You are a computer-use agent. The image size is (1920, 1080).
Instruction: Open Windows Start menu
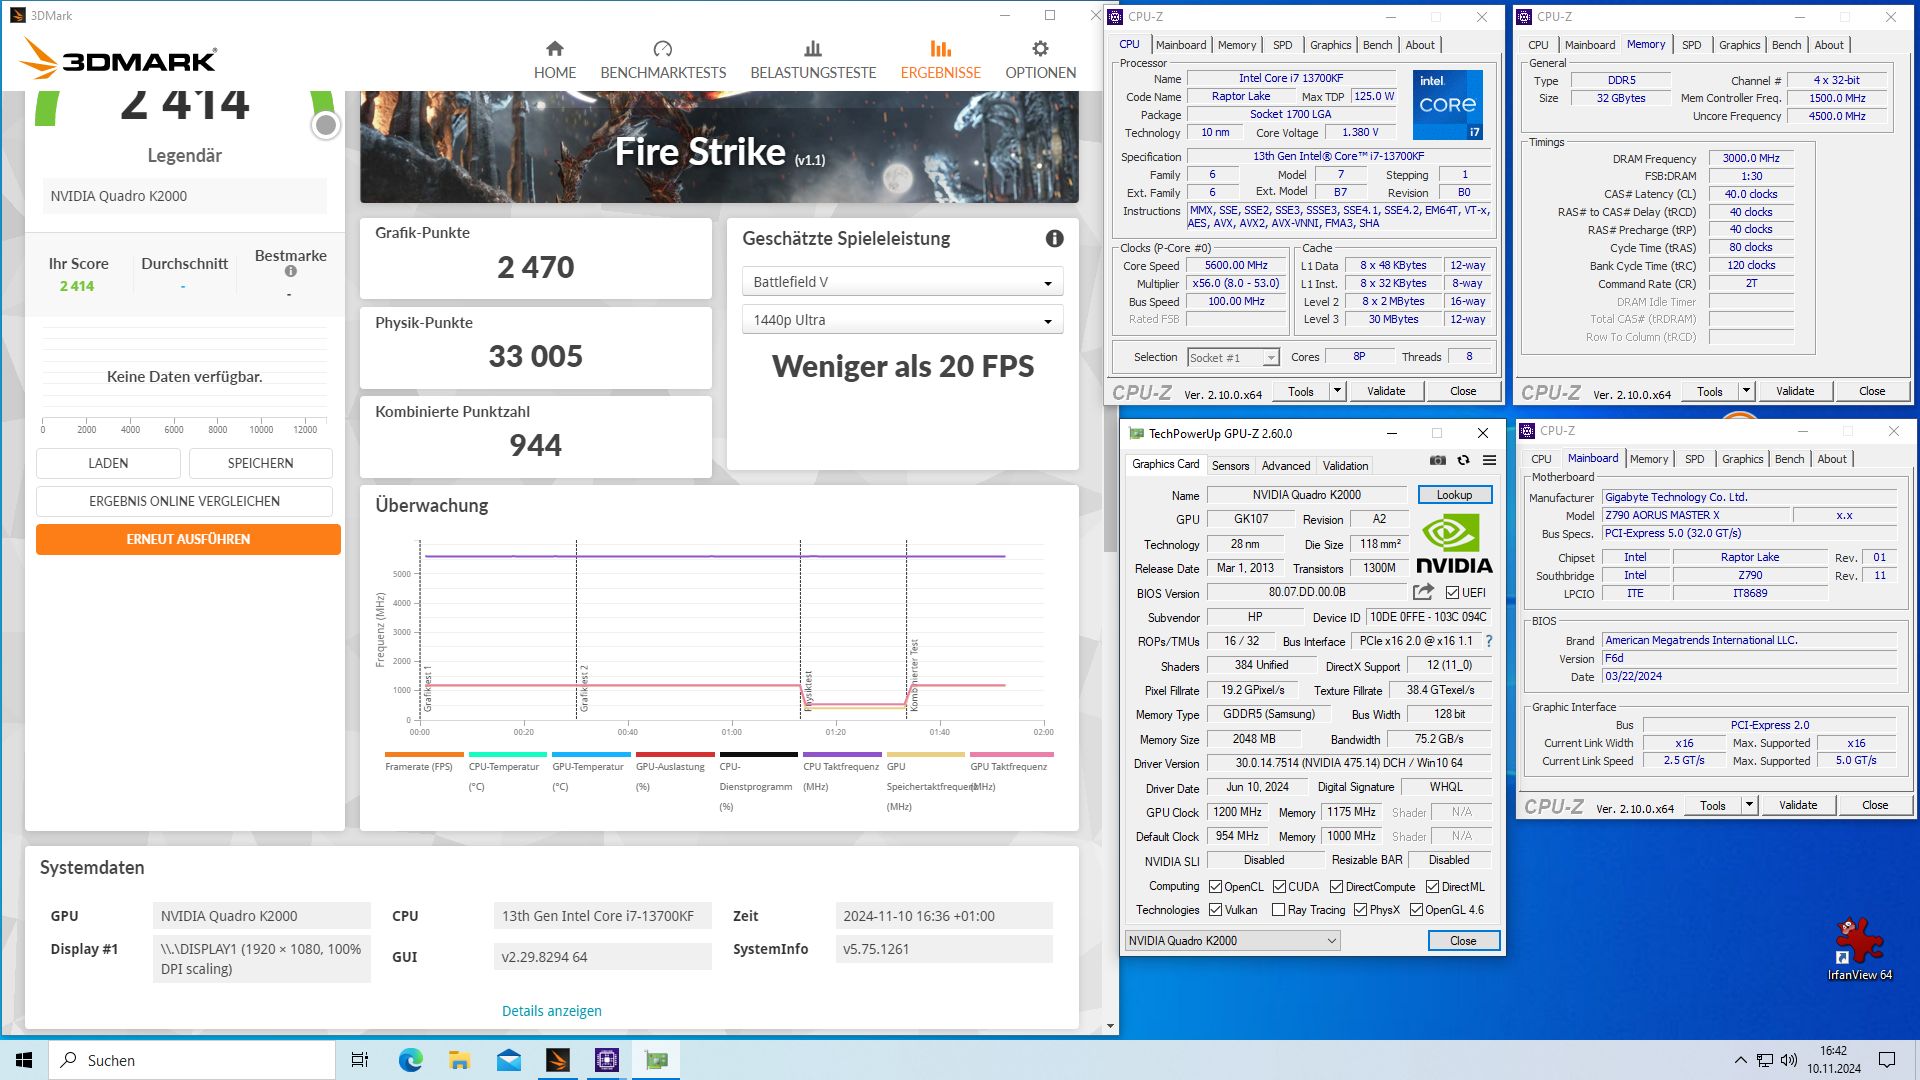[24, 1060]
